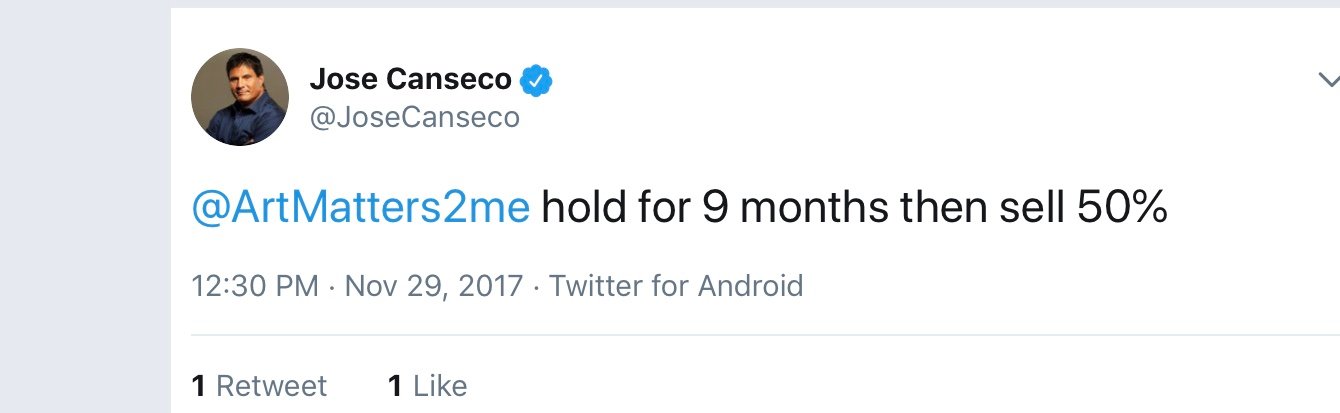
Task: Open the tweet options chevron menu
Action: 1328,80
